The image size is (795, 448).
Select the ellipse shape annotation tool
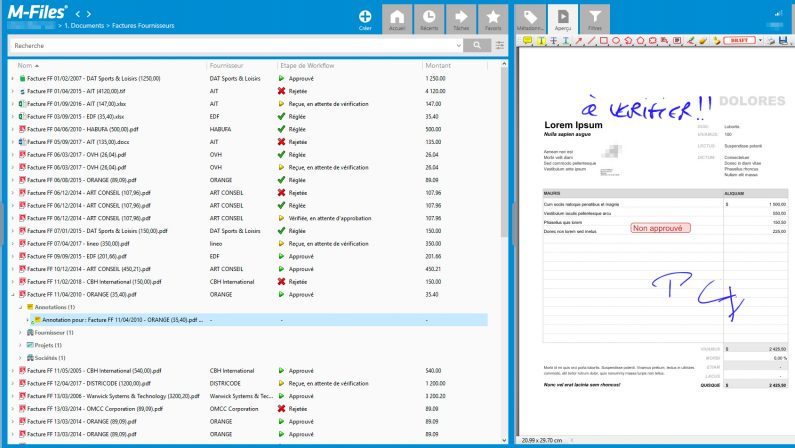pyautogui.click(x=615, y=41)
